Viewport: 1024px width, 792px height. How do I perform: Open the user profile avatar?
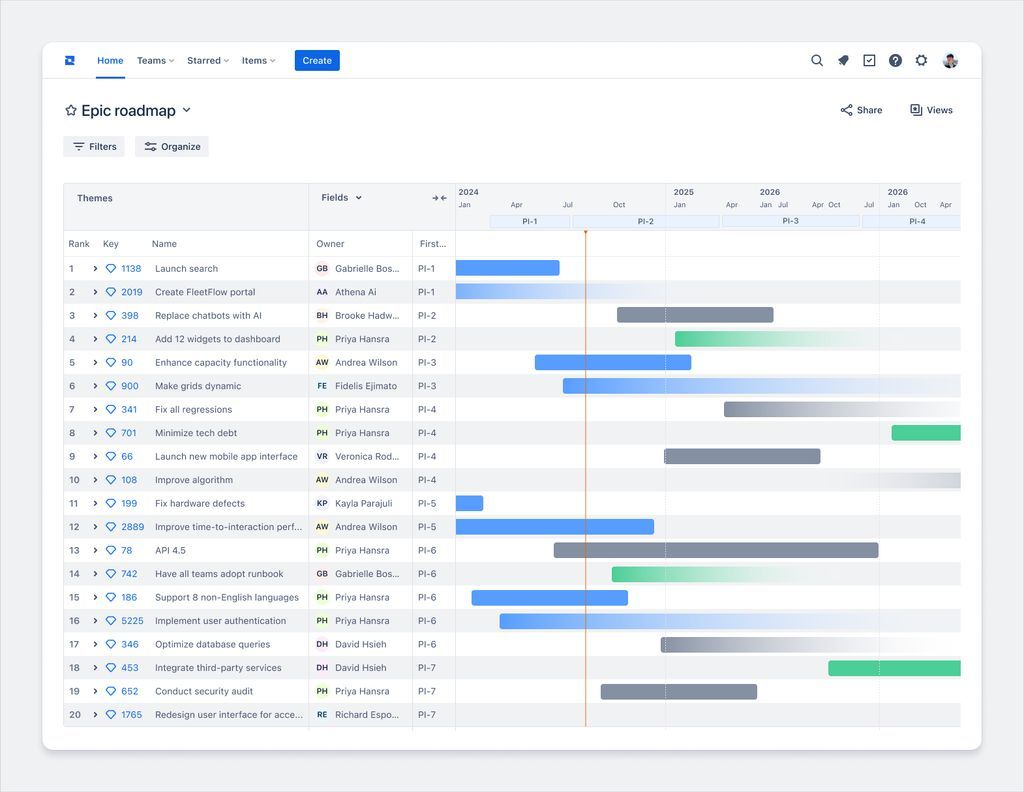coord(950,61)
